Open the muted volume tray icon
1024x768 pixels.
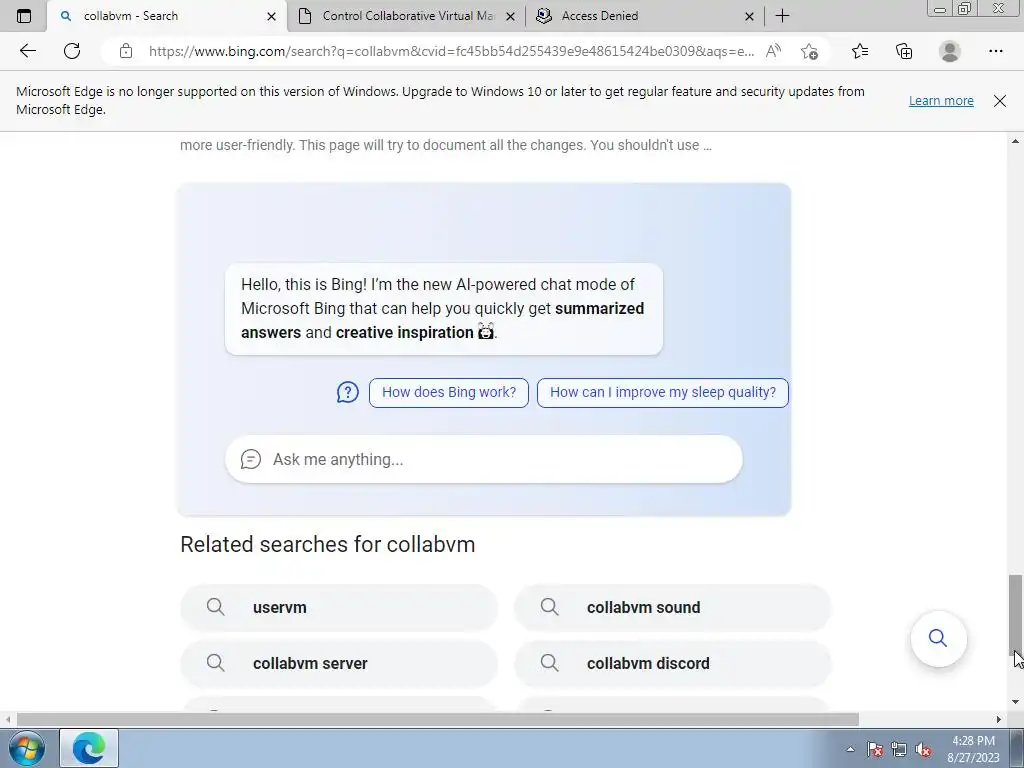[923, 749]
